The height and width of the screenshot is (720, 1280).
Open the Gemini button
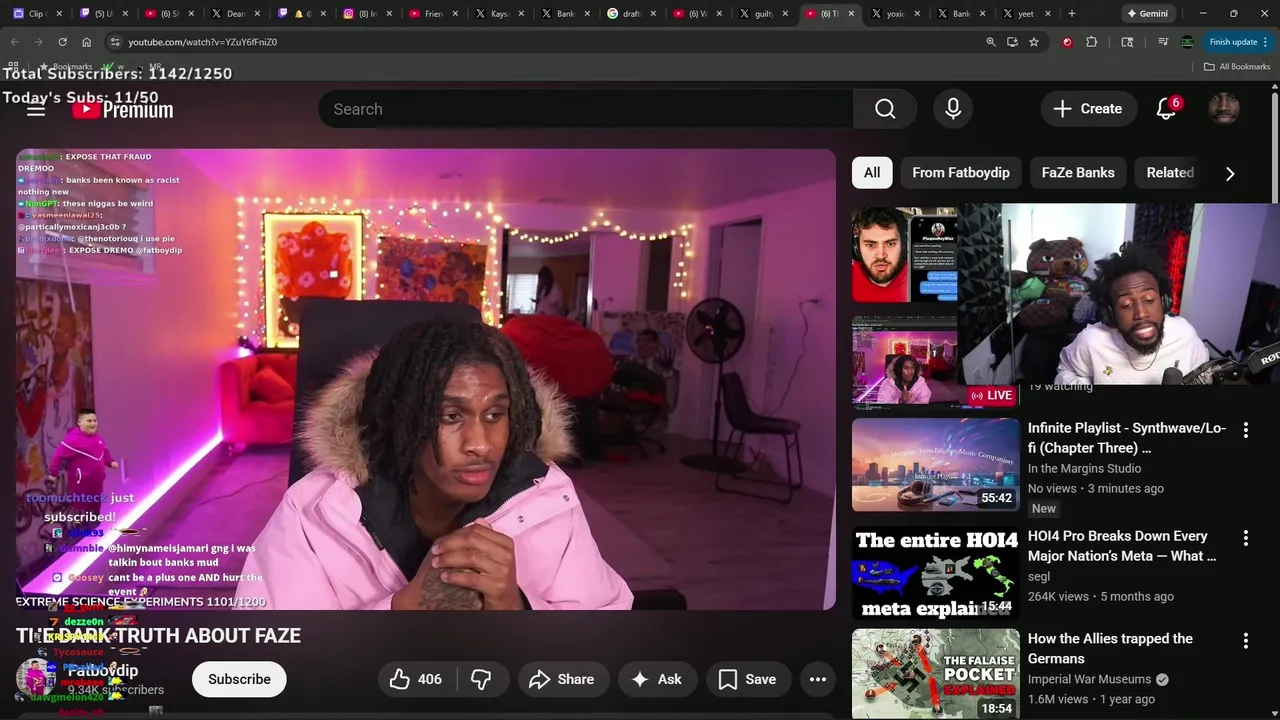[x=1147, y=14]
